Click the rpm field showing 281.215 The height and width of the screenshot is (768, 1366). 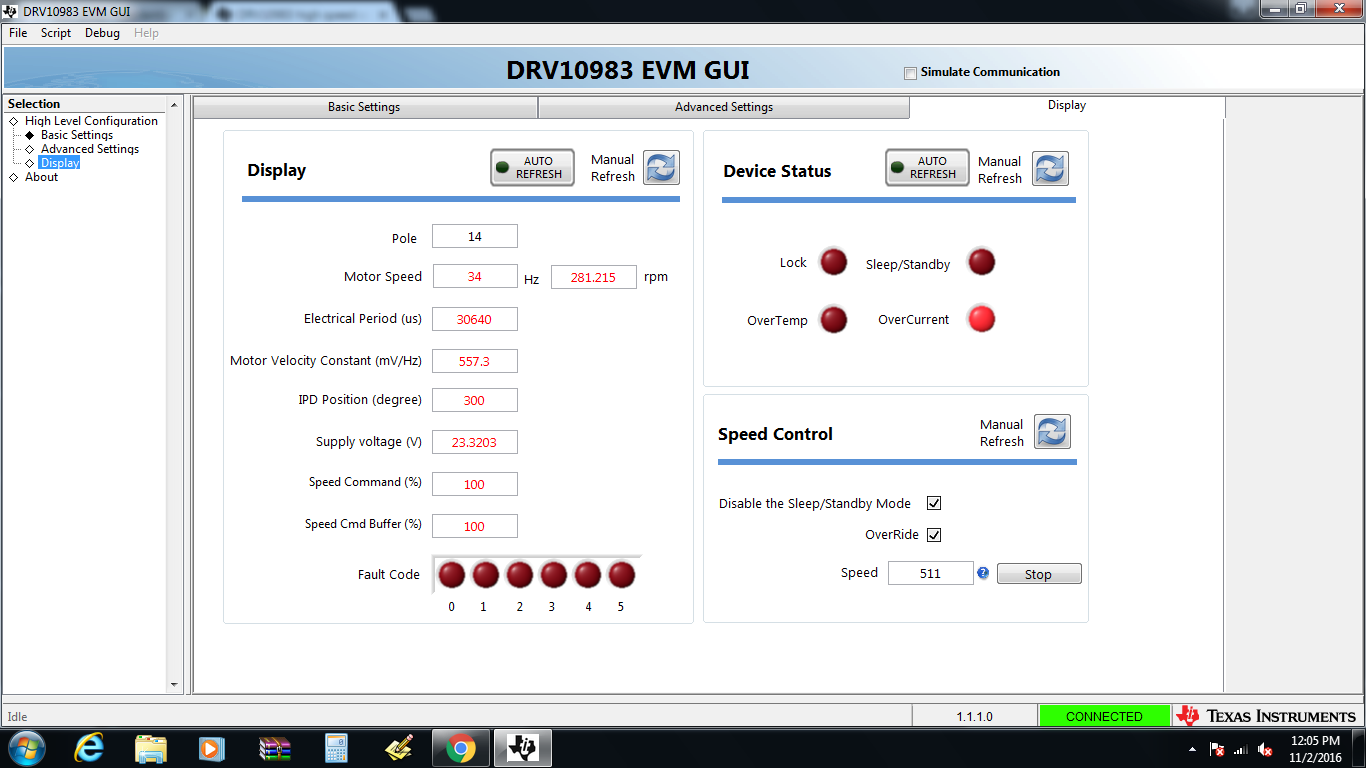(x=594, y=277)
